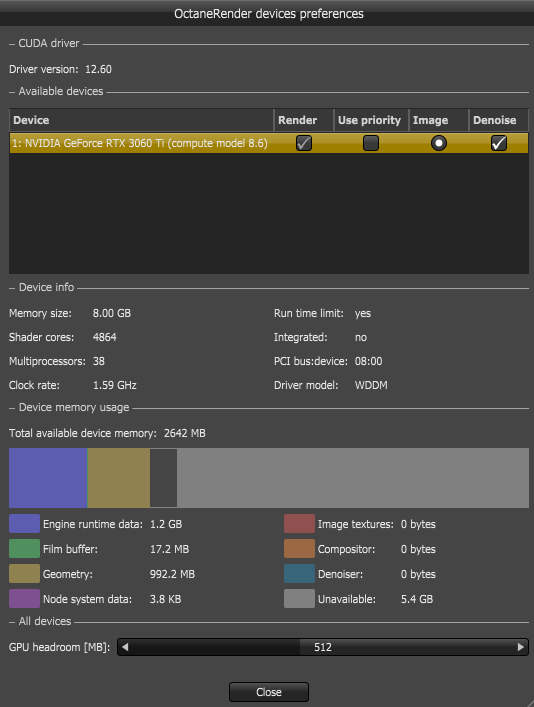The width and height of the screenshot is (534, 707).
Task: Click the 1.2 GB engine runtime value
Action: (x=166, y=524)
